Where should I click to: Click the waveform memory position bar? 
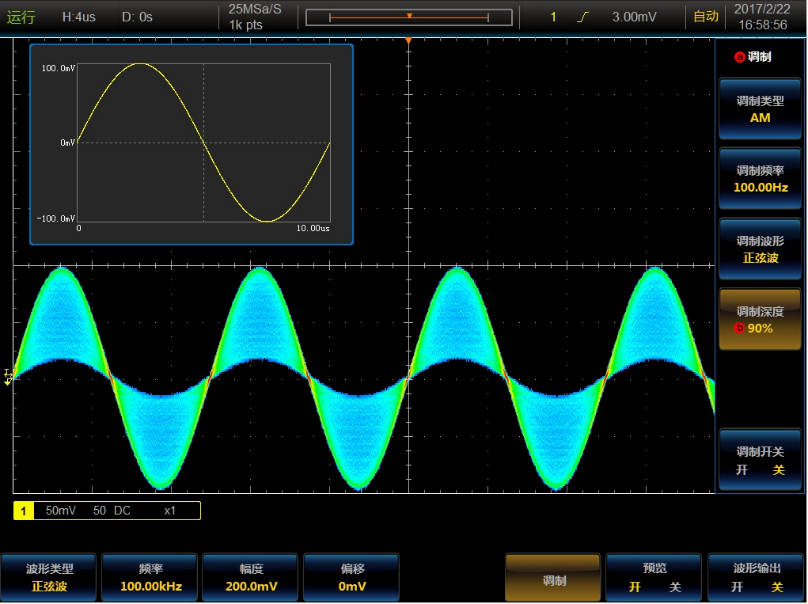[x=409, y=17]
